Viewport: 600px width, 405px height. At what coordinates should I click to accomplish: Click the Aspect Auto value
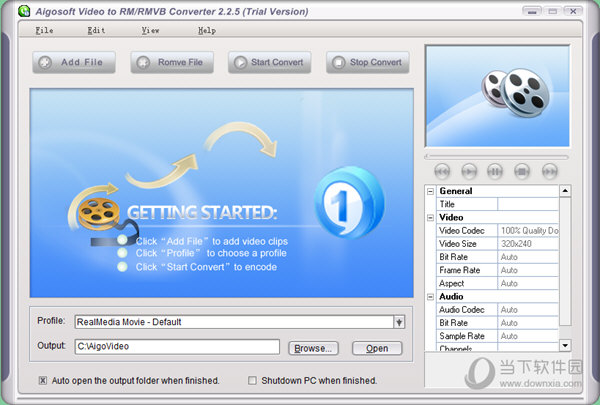[x=528, y=283]
